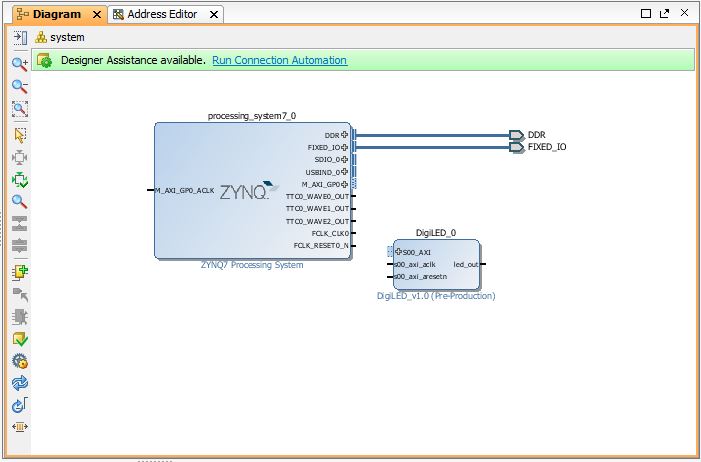The width and height of the screenshot is (701, 462).
Task: Click the system hierarchy breadcrumb icon
Action: click(x=41, y=37)
